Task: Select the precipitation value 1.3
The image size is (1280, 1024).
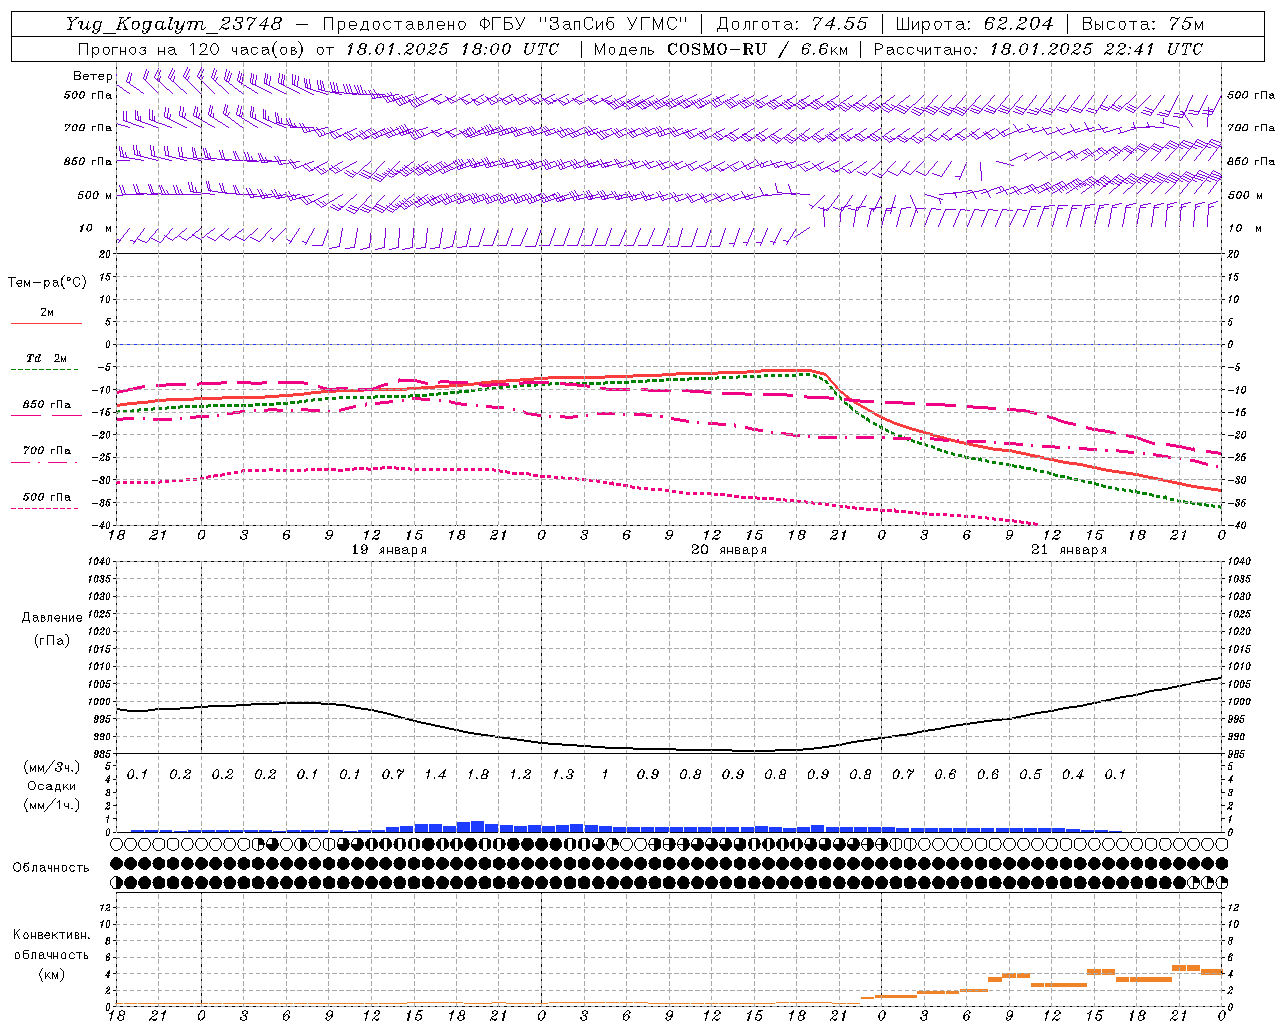Action: (x=563, y=774)
